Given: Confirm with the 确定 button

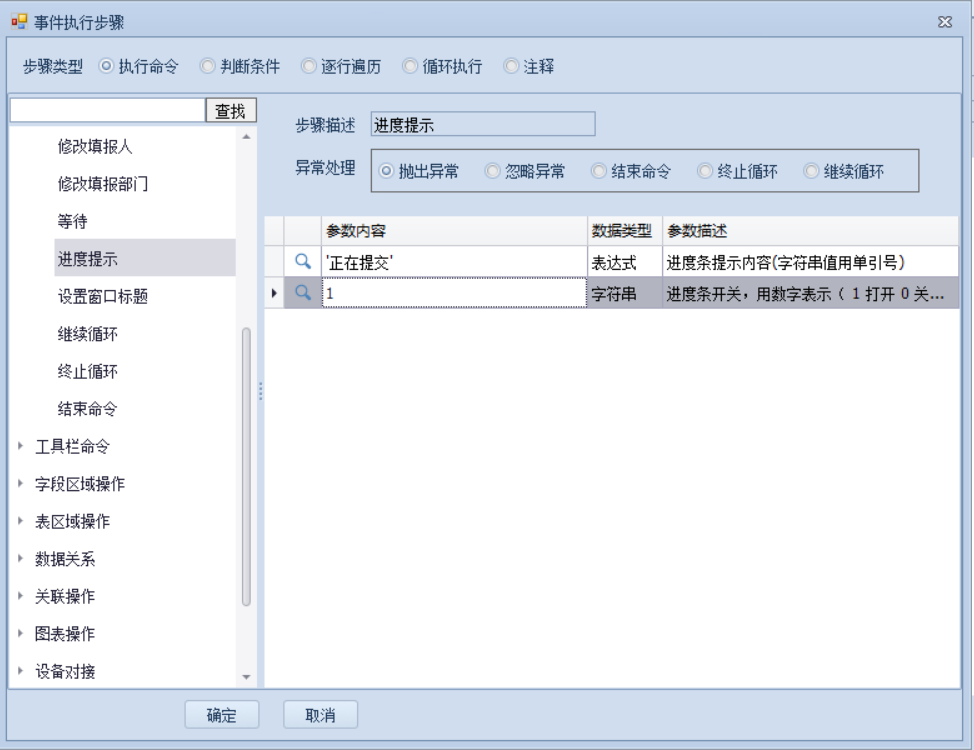Looking at the screenshot, I should click(x=221, y=715).
